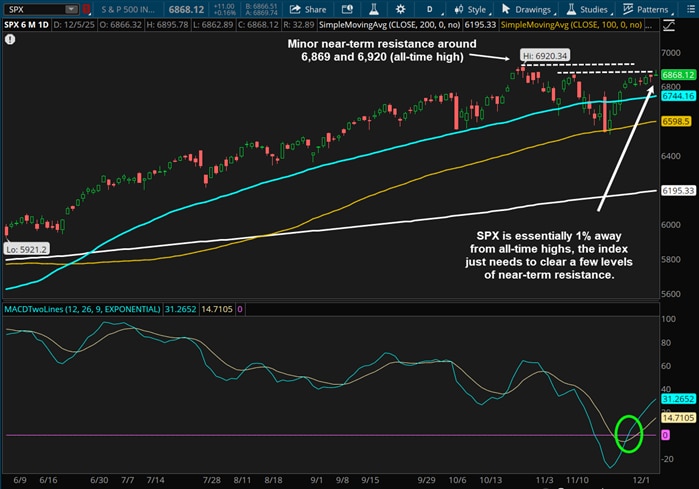
Task: Click the list menu icon at toolbar end
Action: pyautogui.click(x=691, y=9)
